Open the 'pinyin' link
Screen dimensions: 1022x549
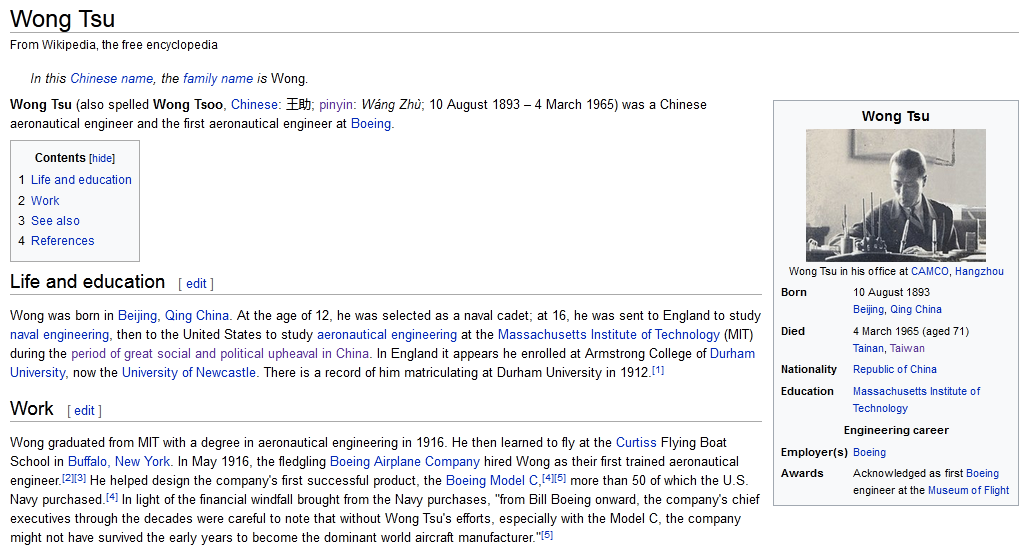[x=336, y=104]
